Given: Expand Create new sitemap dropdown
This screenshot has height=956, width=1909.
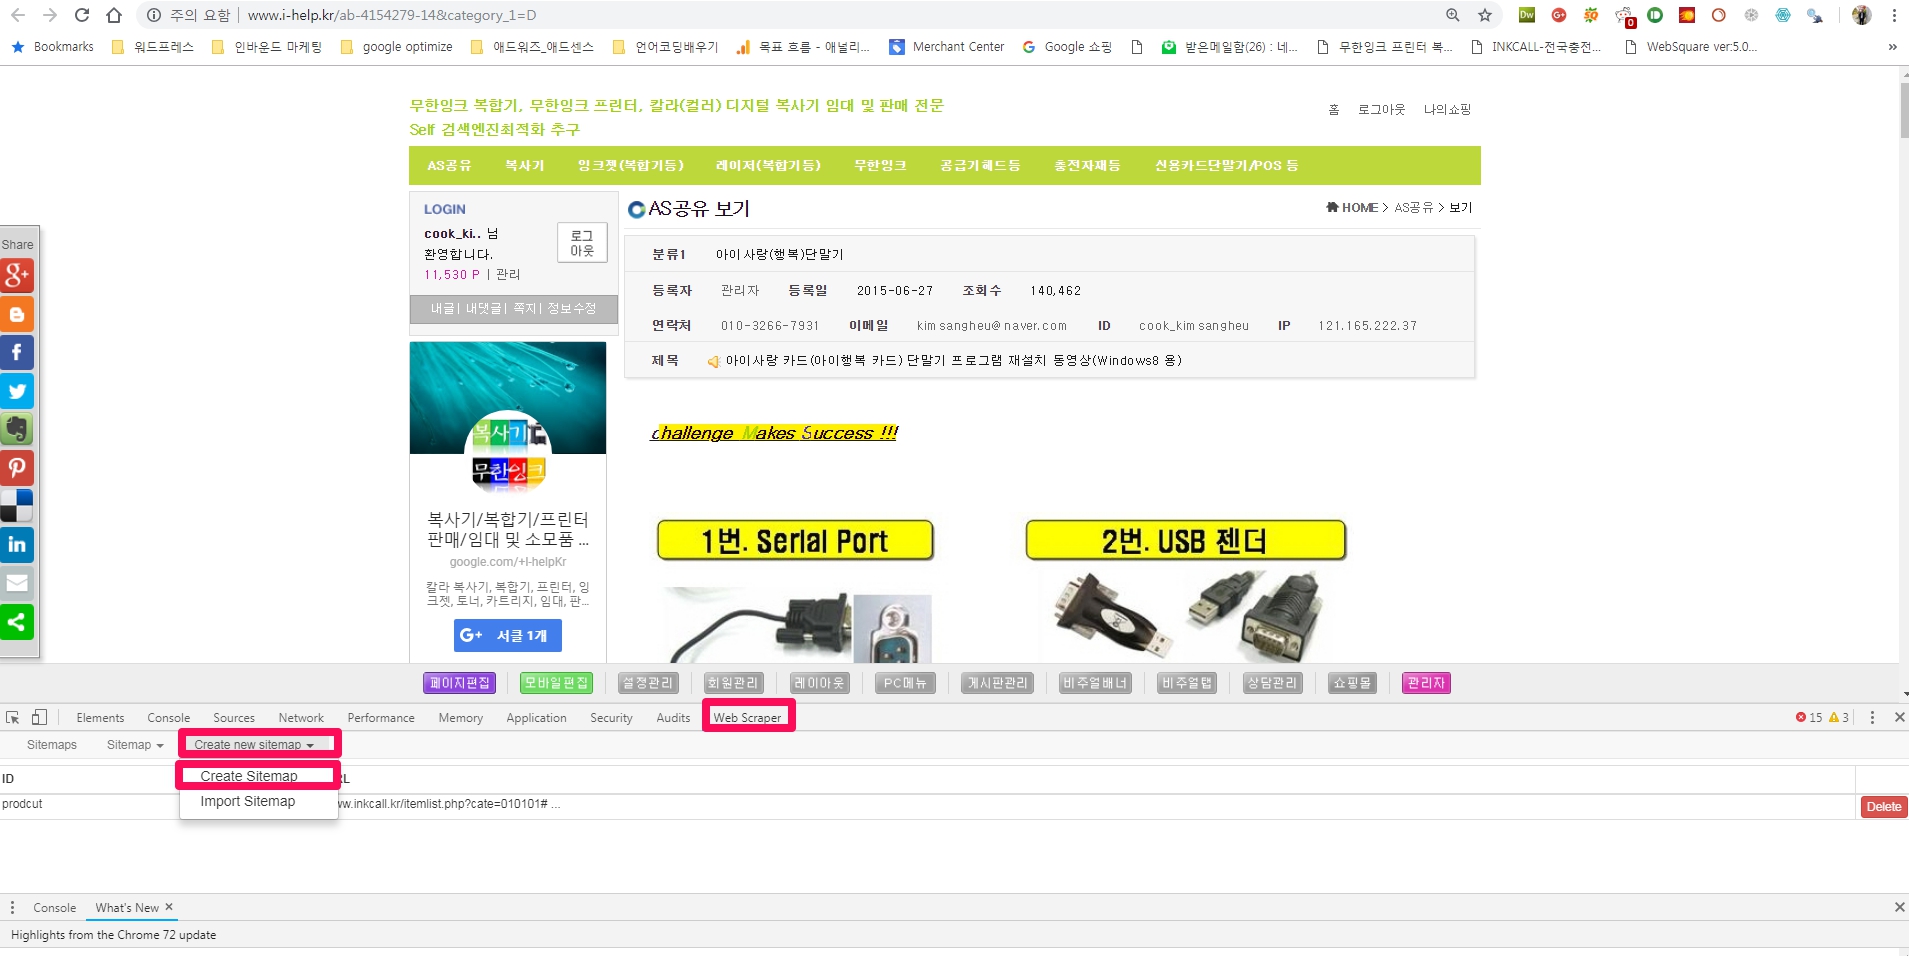Looking at the screenshot, I should coord(254,745).
